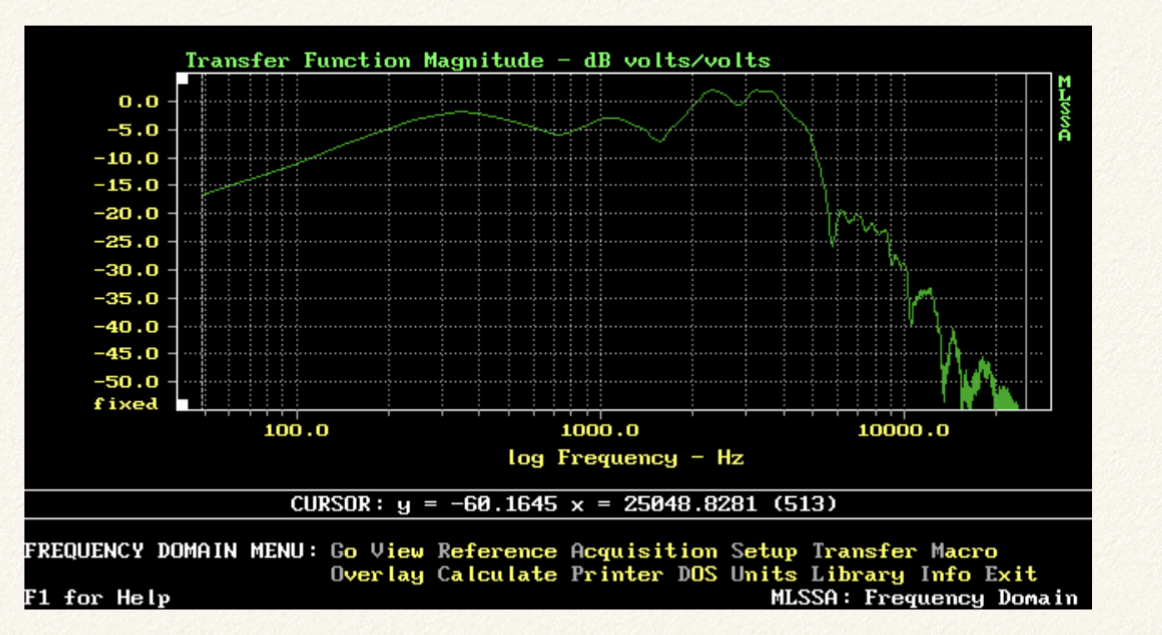This screenshot has width=1162, height=635.
Task: Select the DOS menu command
Action: click(x=697, y=574)
